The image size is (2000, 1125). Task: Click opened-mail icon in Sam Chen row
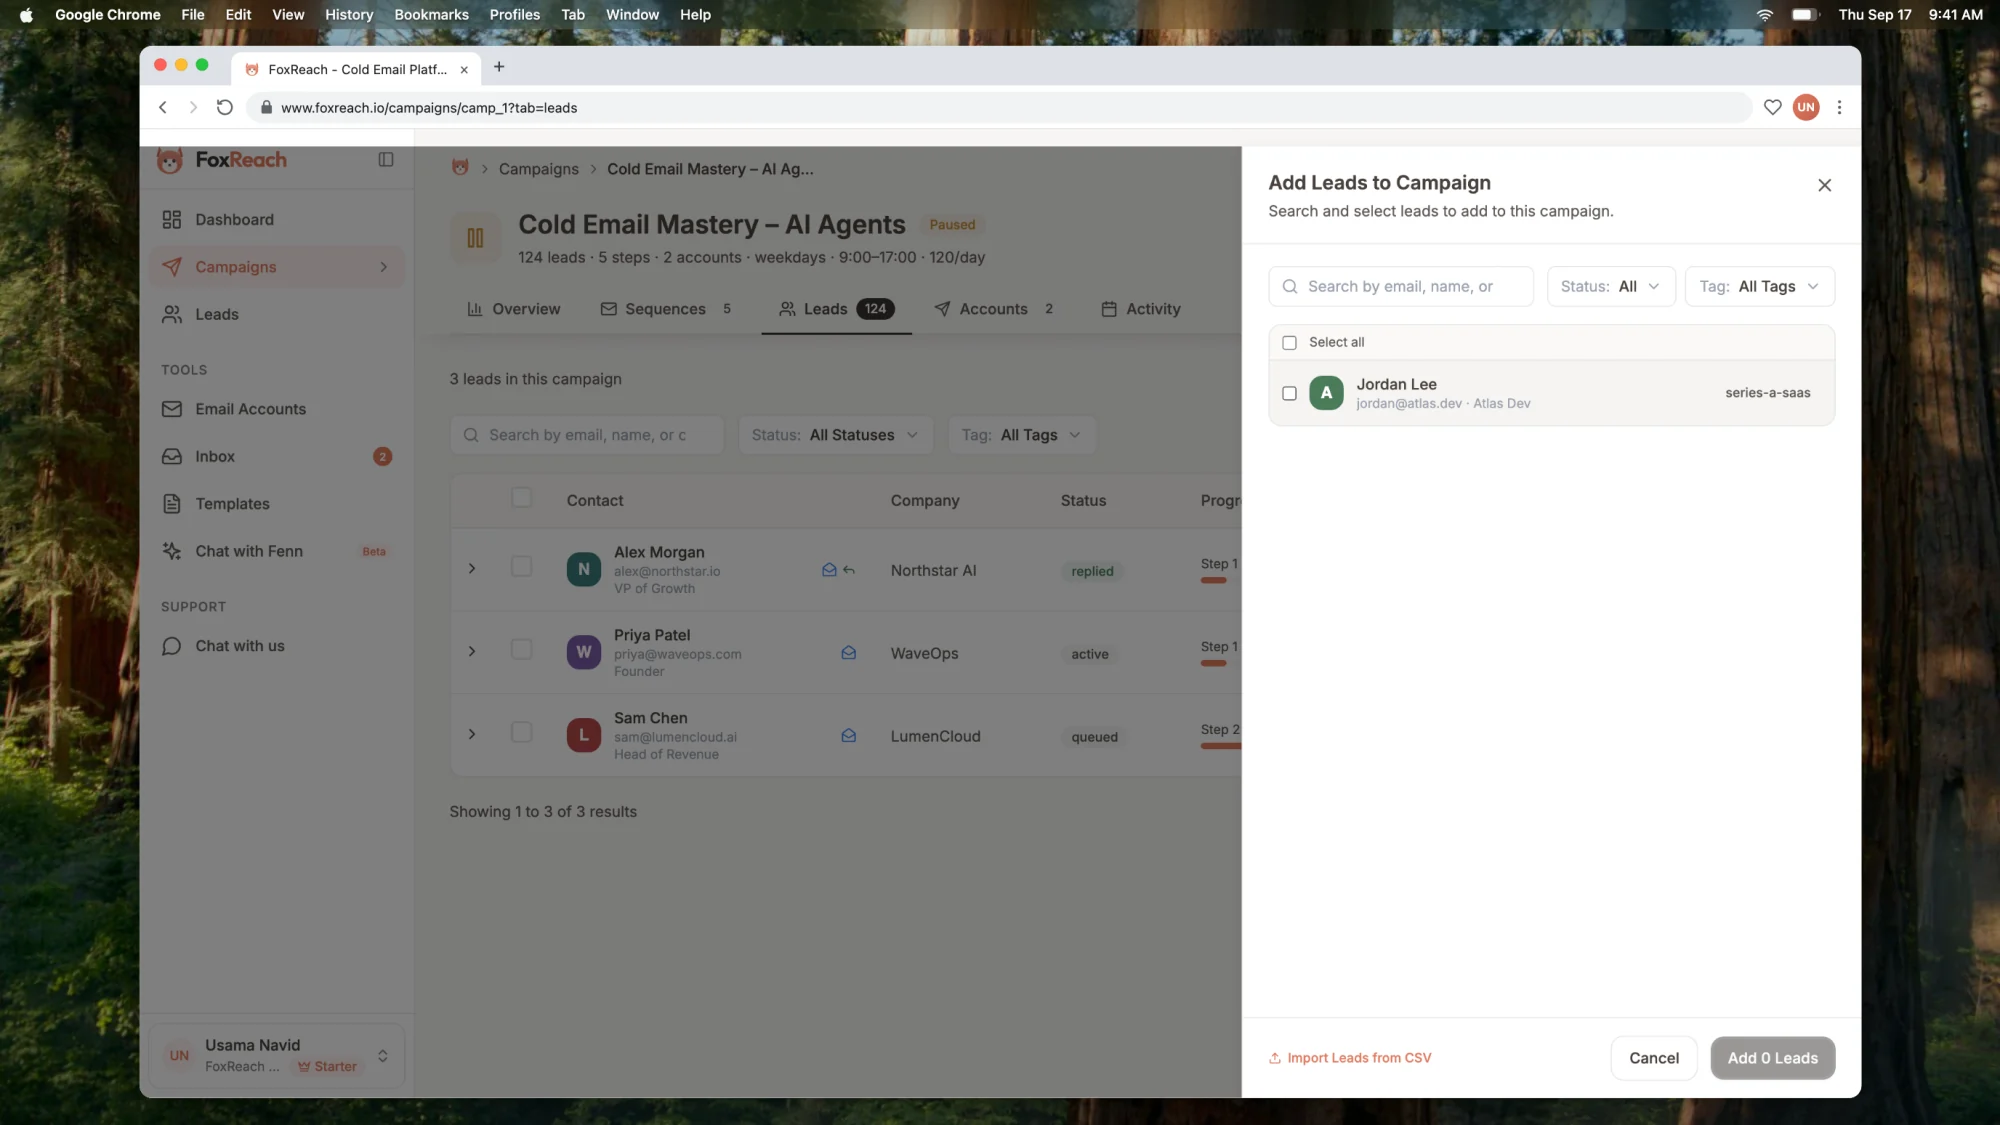(848, 736)
